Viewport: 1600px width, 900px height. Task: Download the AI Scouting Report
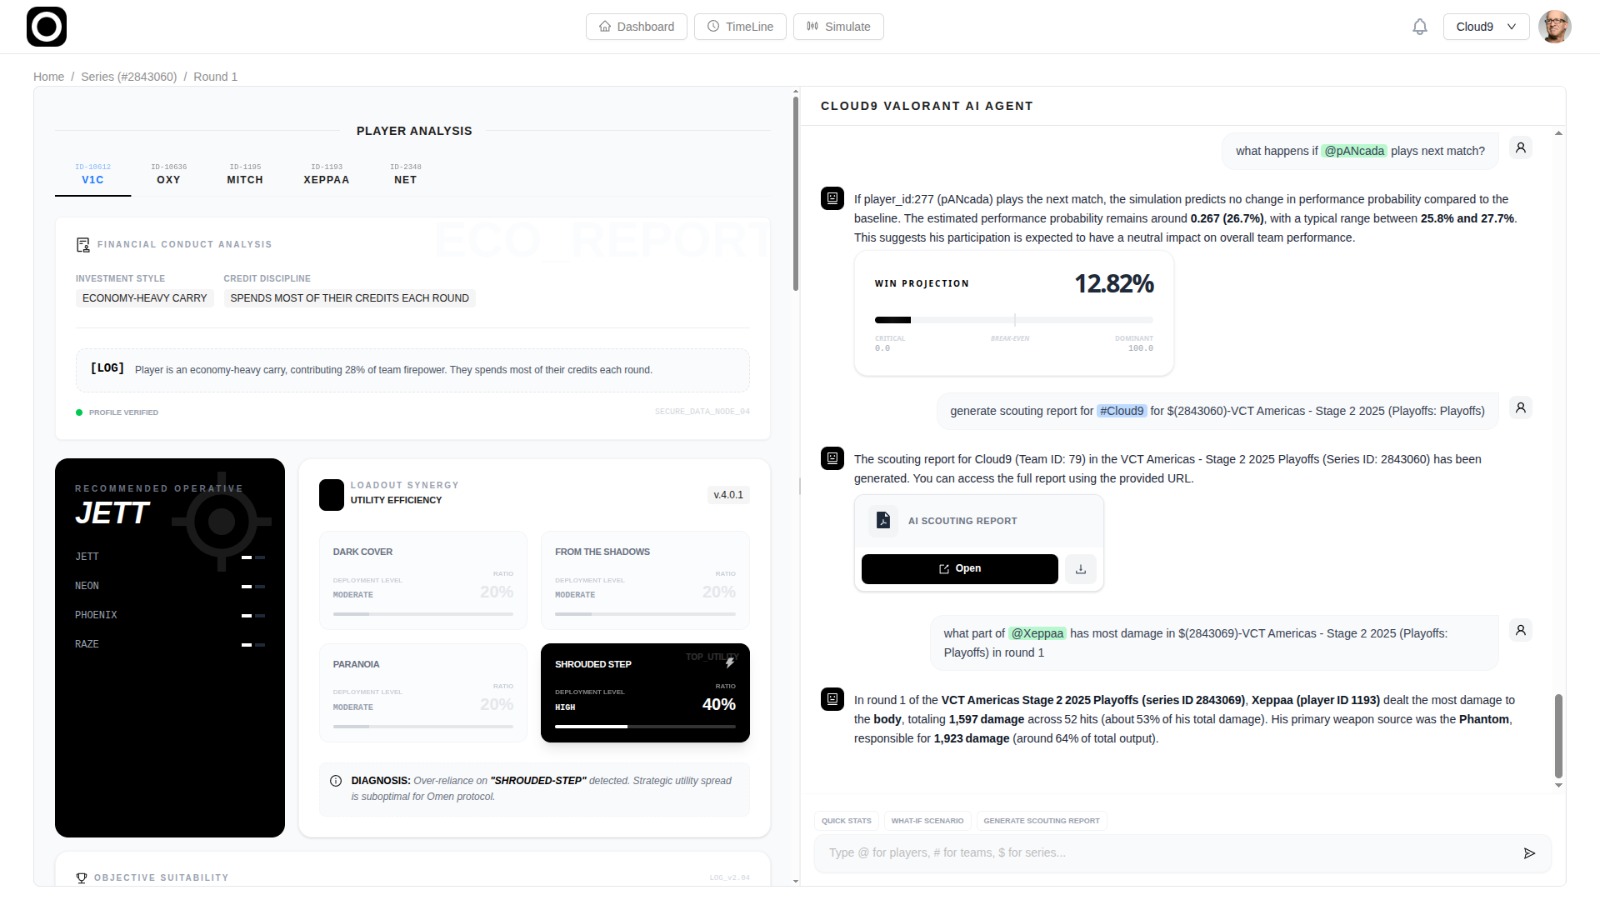[1081, 569]
